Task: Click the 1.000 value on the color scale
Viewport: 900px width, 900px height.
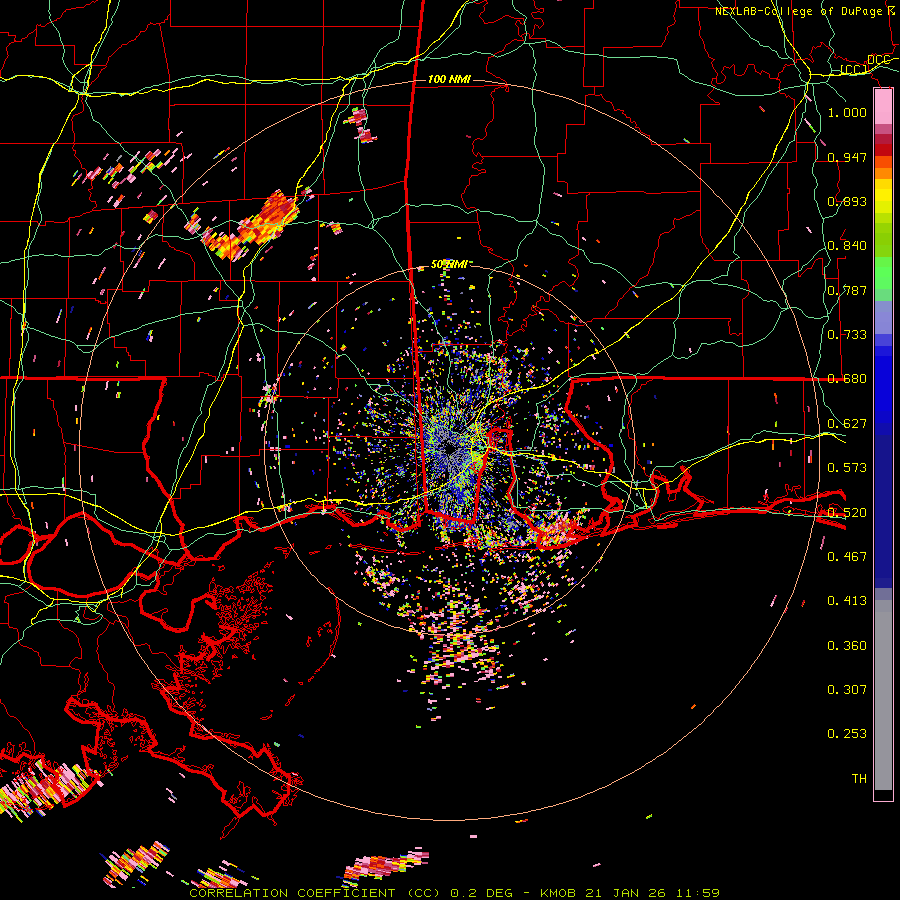Action: click(847, 113)
